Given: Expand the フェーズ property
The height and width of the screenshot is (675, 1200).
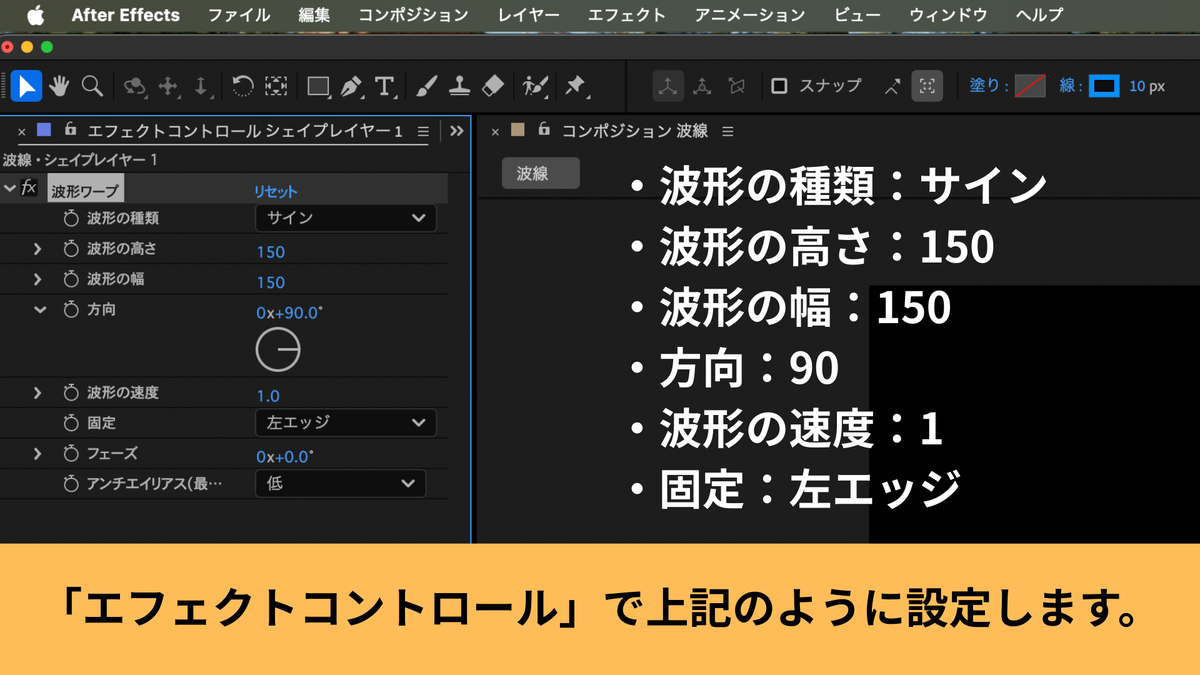Looking at the screenshot, I should tap(38, 454).
